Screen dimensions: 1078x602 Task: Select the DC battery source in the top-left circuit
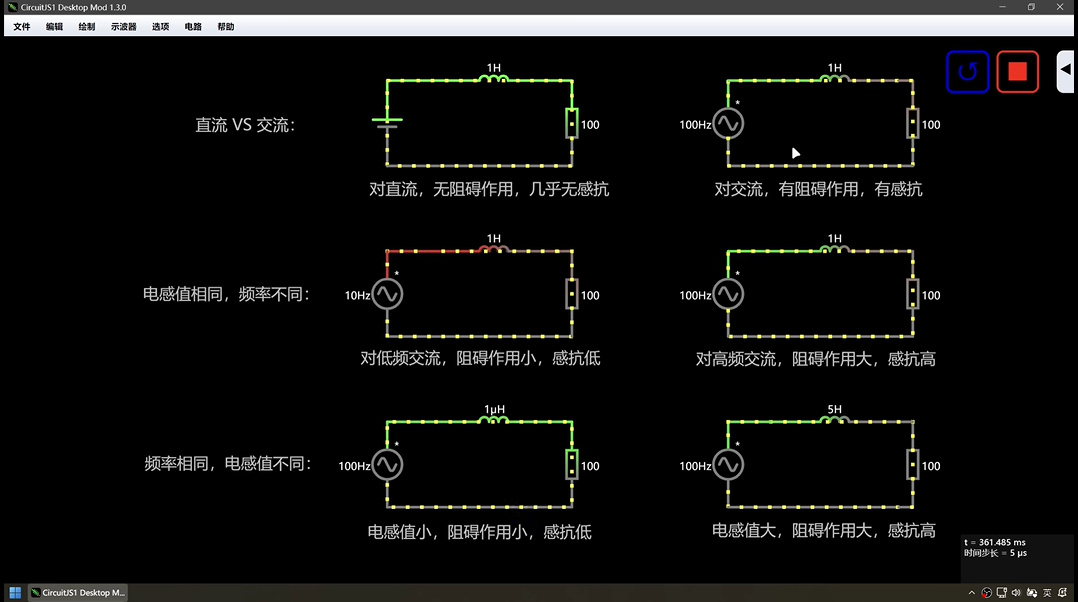coord(387,123)
